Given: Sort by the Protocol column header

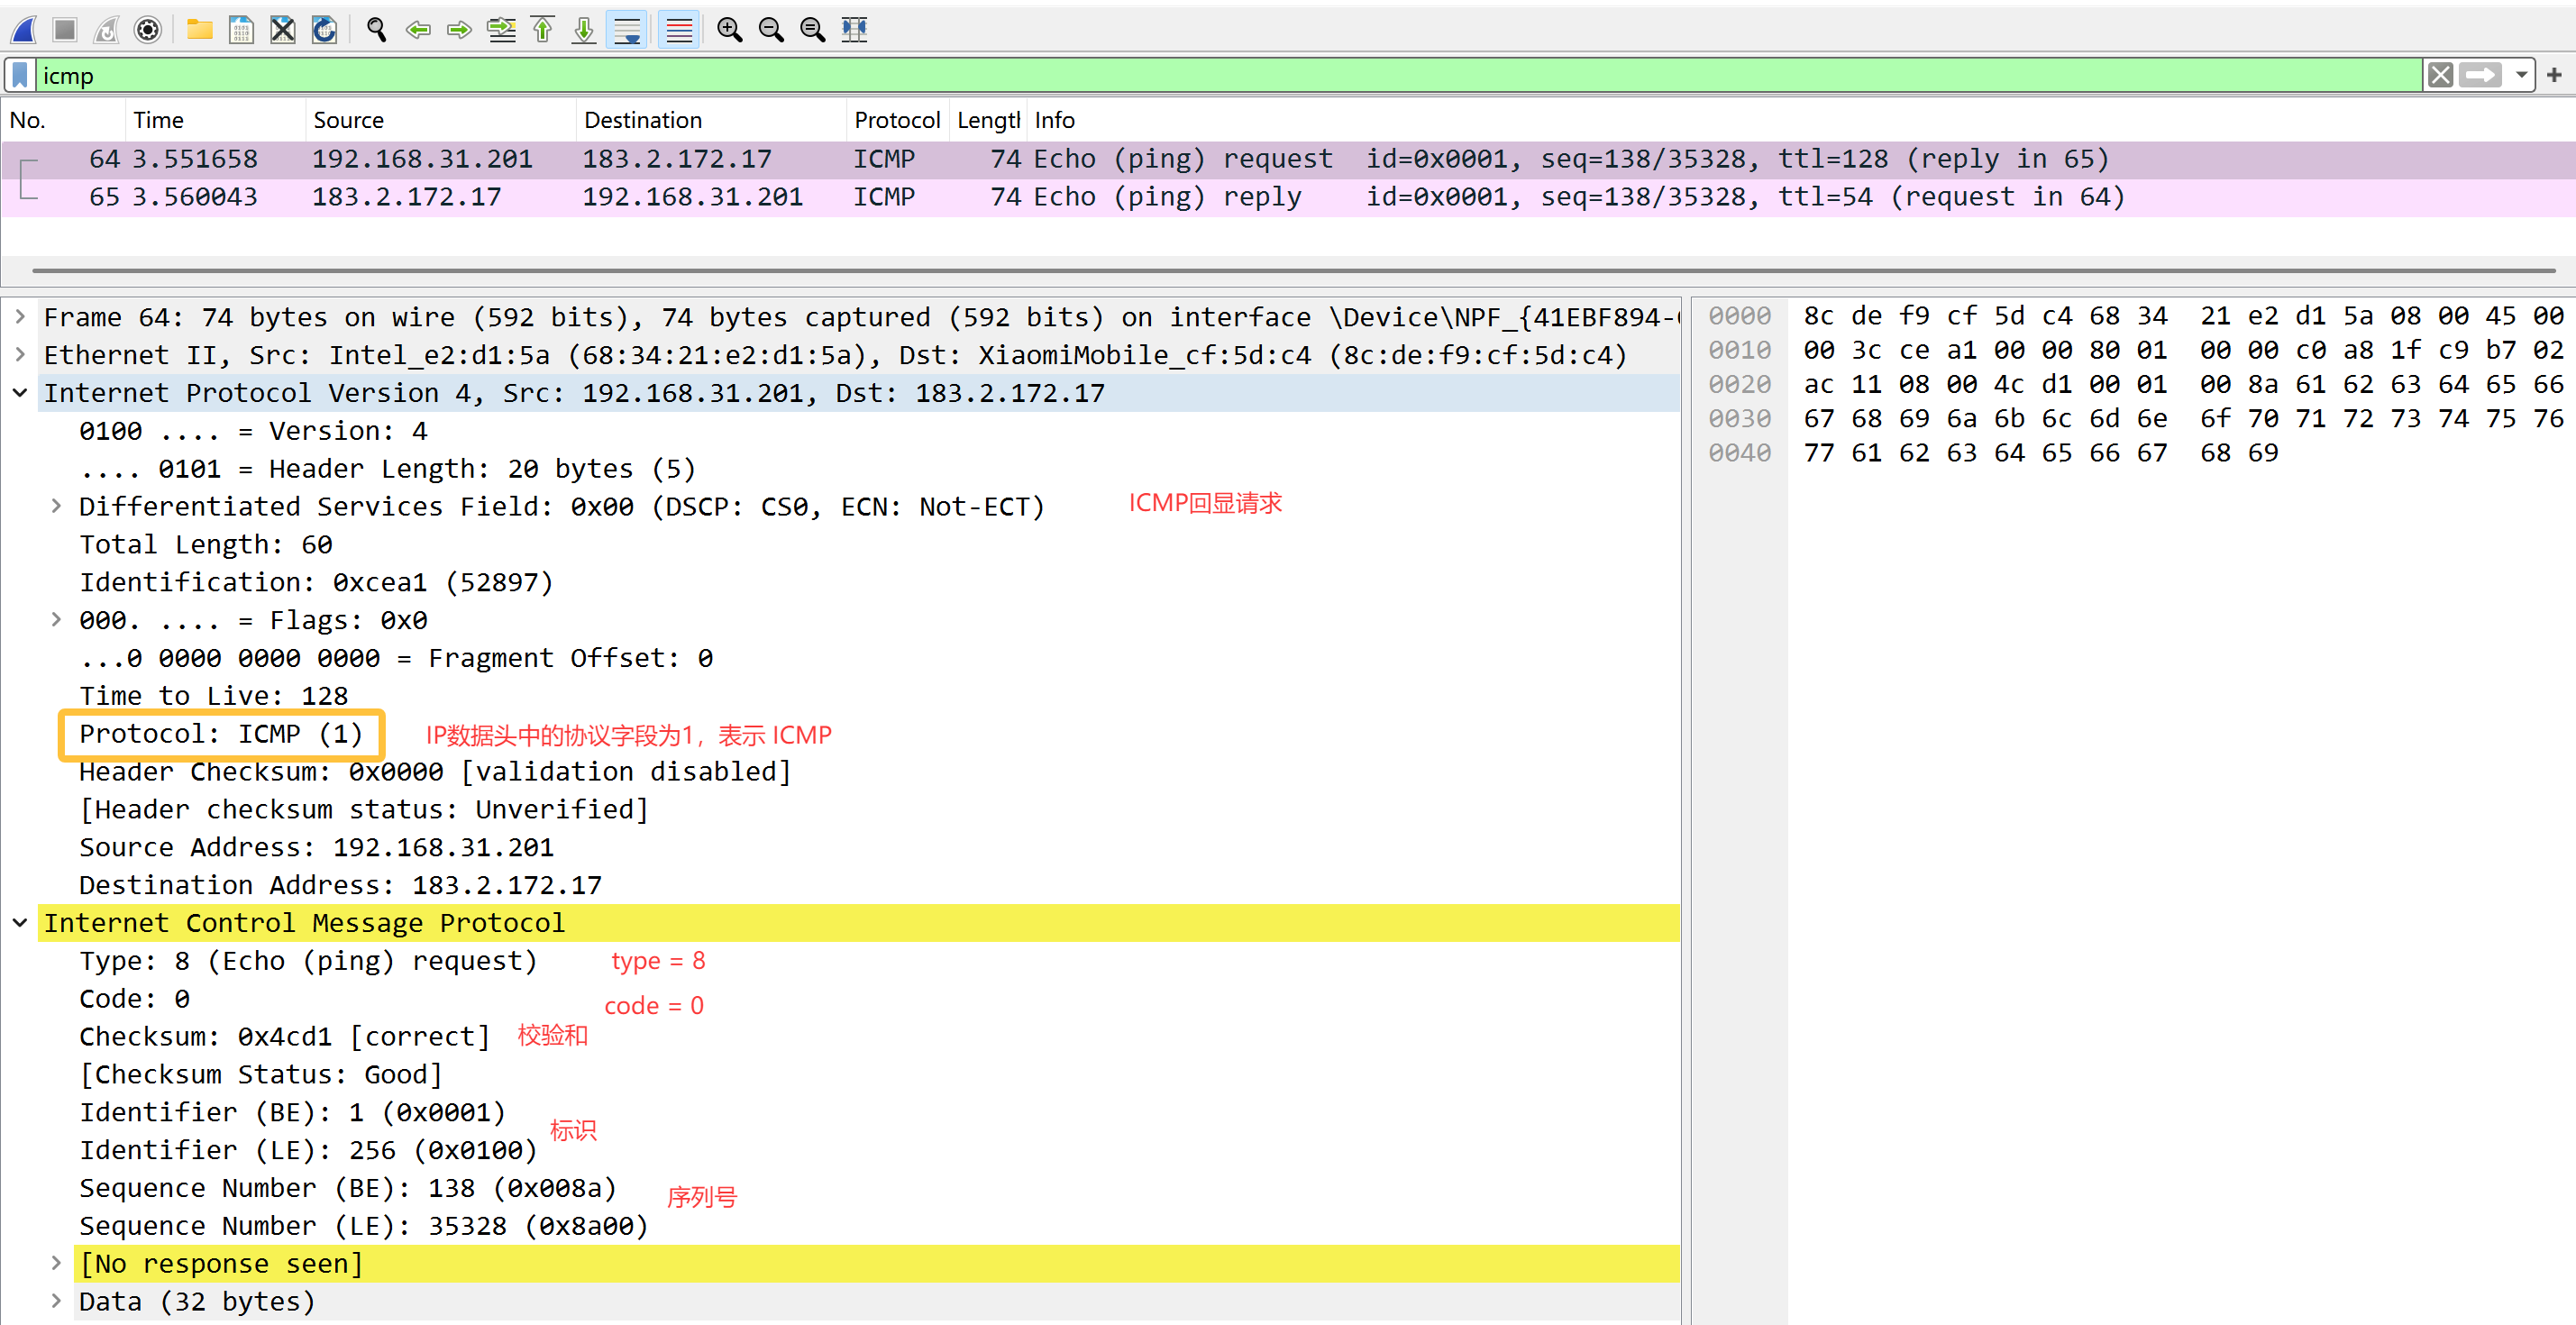Looking at the screenshot, I should click(x=896, y=120).
